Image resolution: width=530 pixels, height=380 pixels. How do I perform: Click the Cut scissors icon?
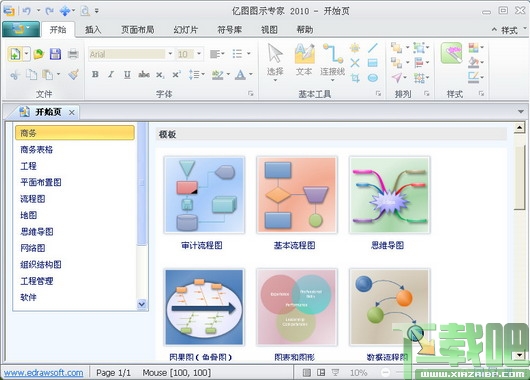click(x=15, y=75)
